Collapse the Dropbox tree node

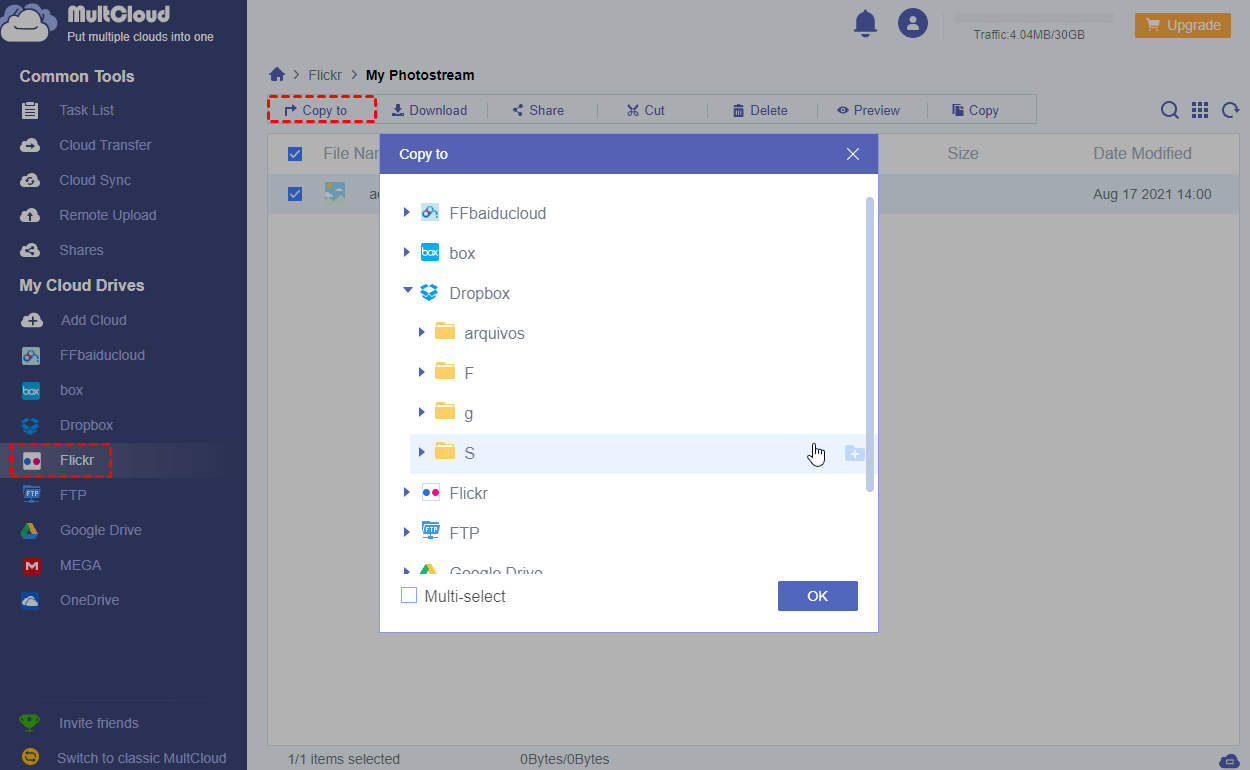coord(407,291)
